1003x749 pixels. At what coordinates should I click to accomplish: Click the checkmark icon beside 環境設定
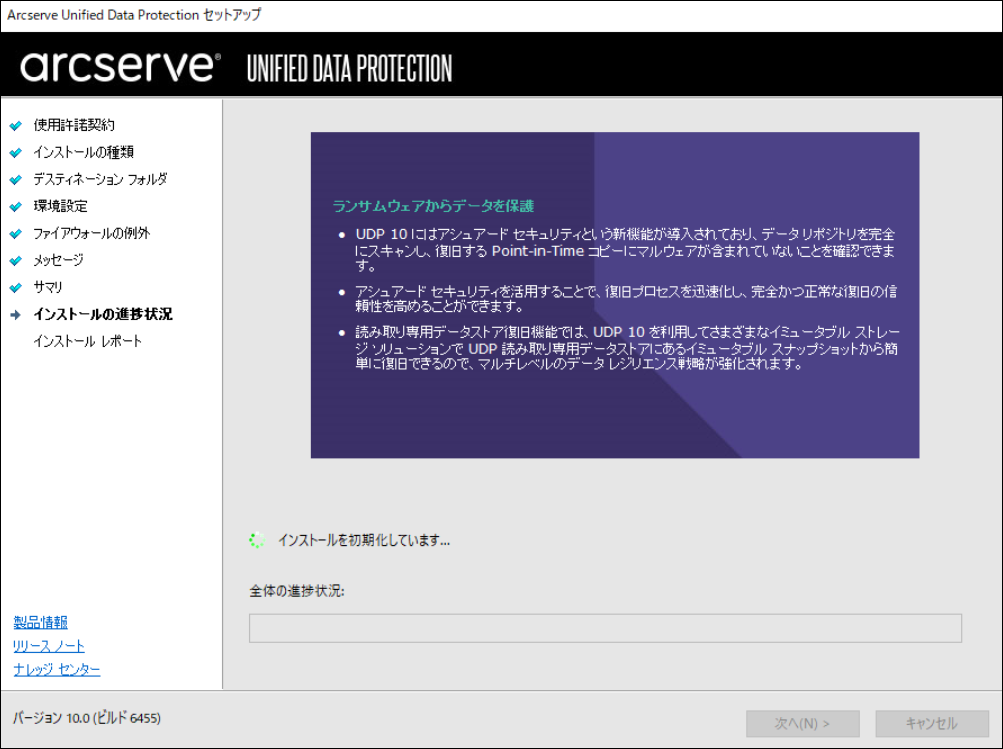pos(15,207)
